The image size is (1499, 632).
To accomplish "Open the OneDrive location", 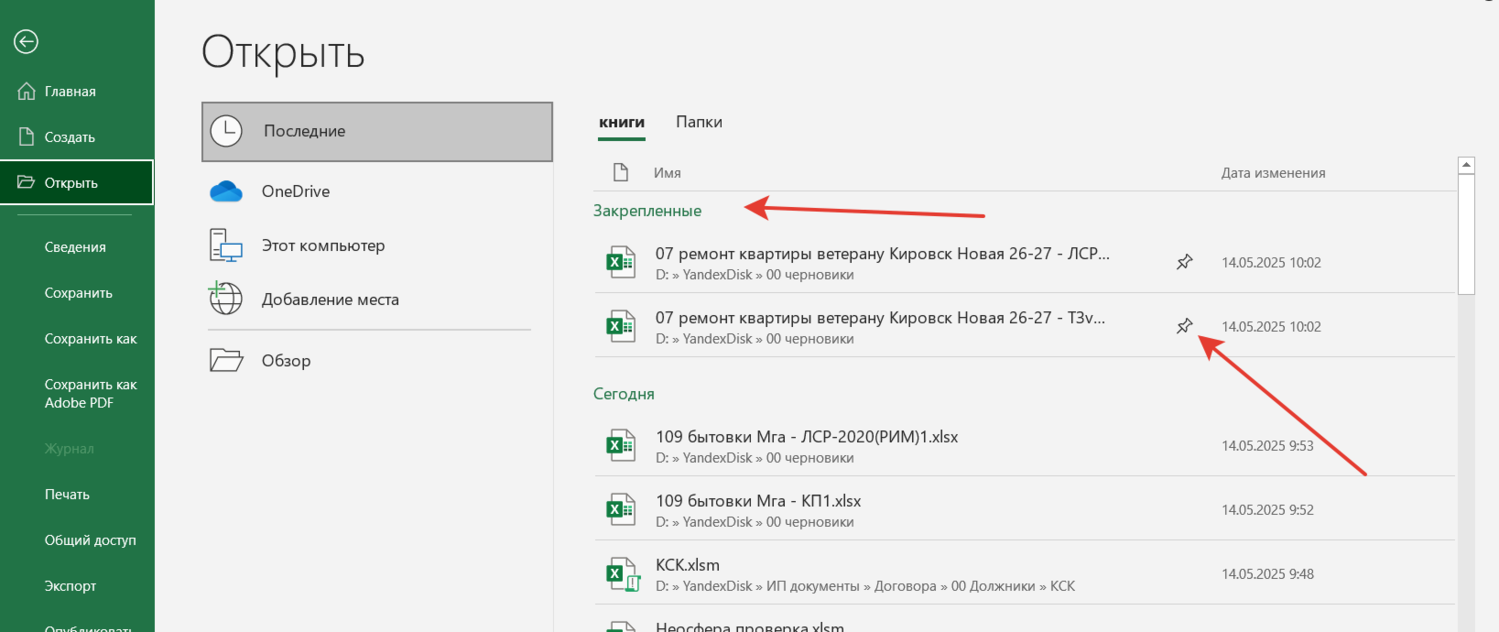I will click(295, 191).
